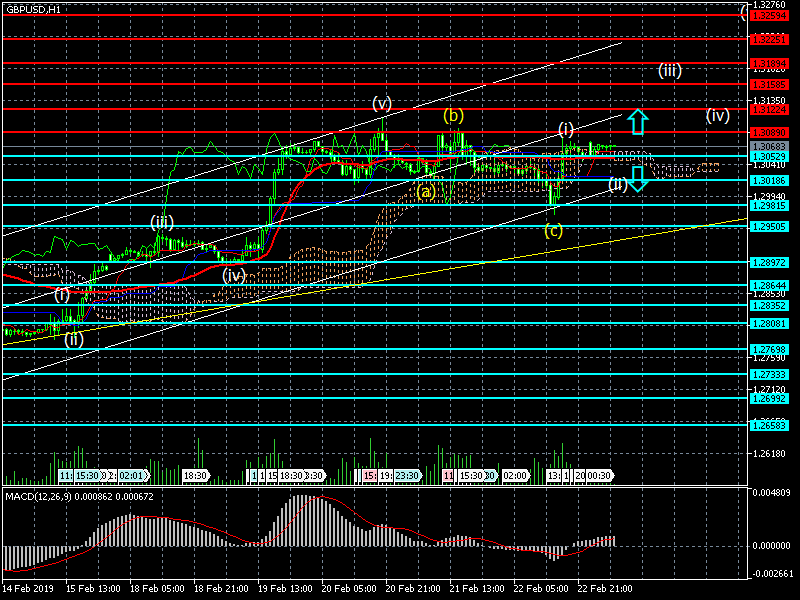
Task: Click the 18 Feb 21:00 time axis label
Action: [x=221, y=588]
